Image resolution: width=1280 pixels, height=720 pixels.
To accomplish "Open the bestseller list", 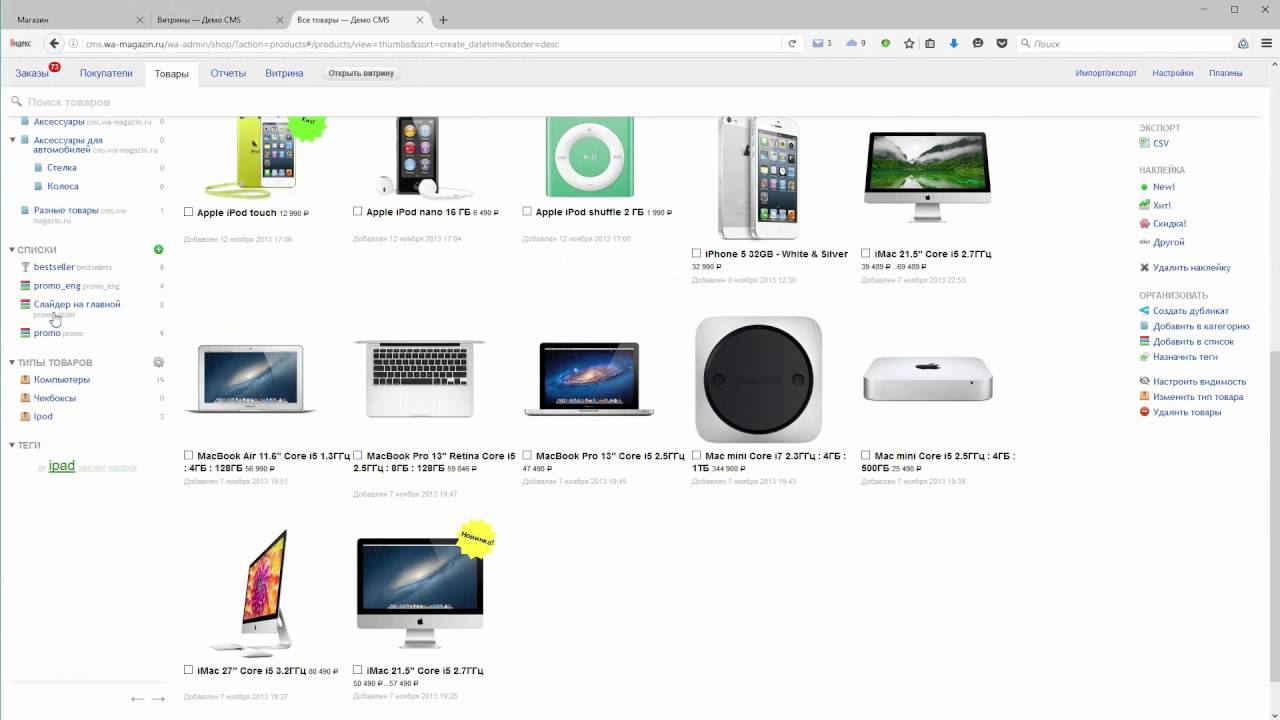I will (x=54, y=267).
